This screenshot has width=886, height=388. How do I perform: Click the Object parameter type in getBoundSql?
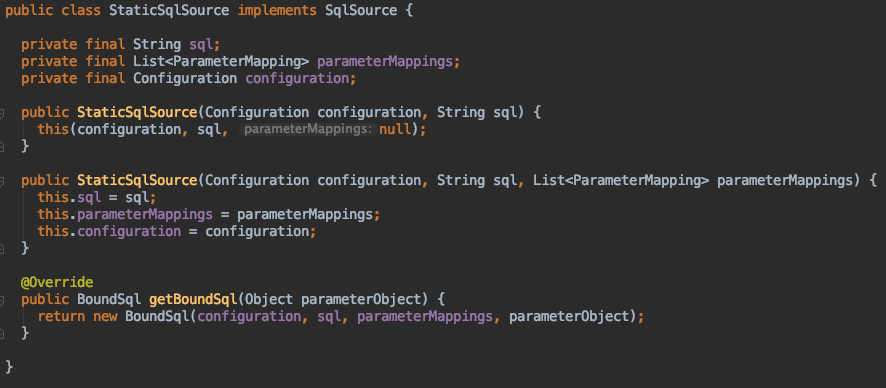pos(269,299)
